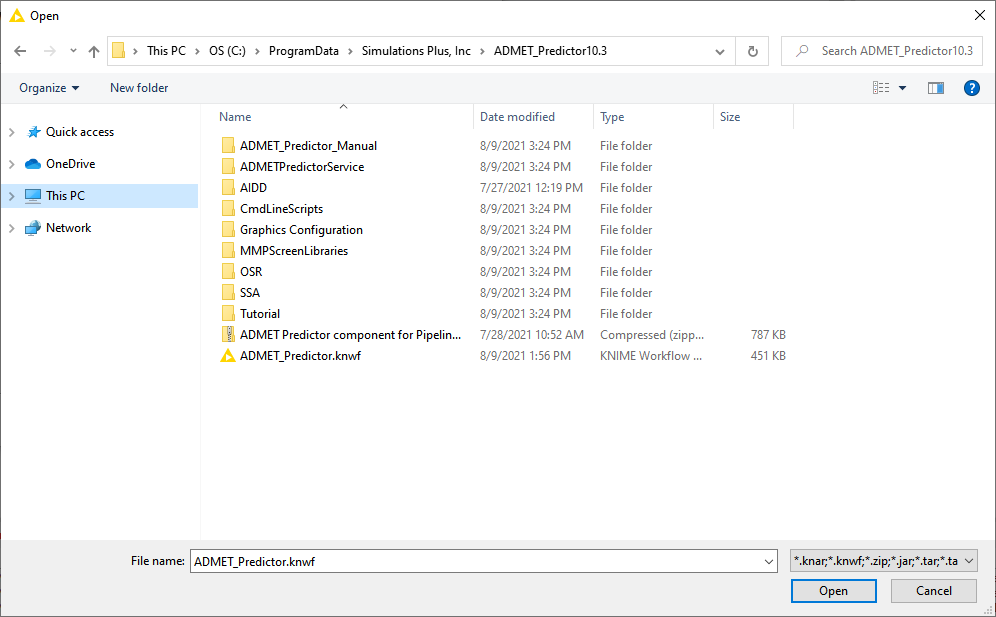Create a New folder
The image size is (996, 617).
pos(139,88)
